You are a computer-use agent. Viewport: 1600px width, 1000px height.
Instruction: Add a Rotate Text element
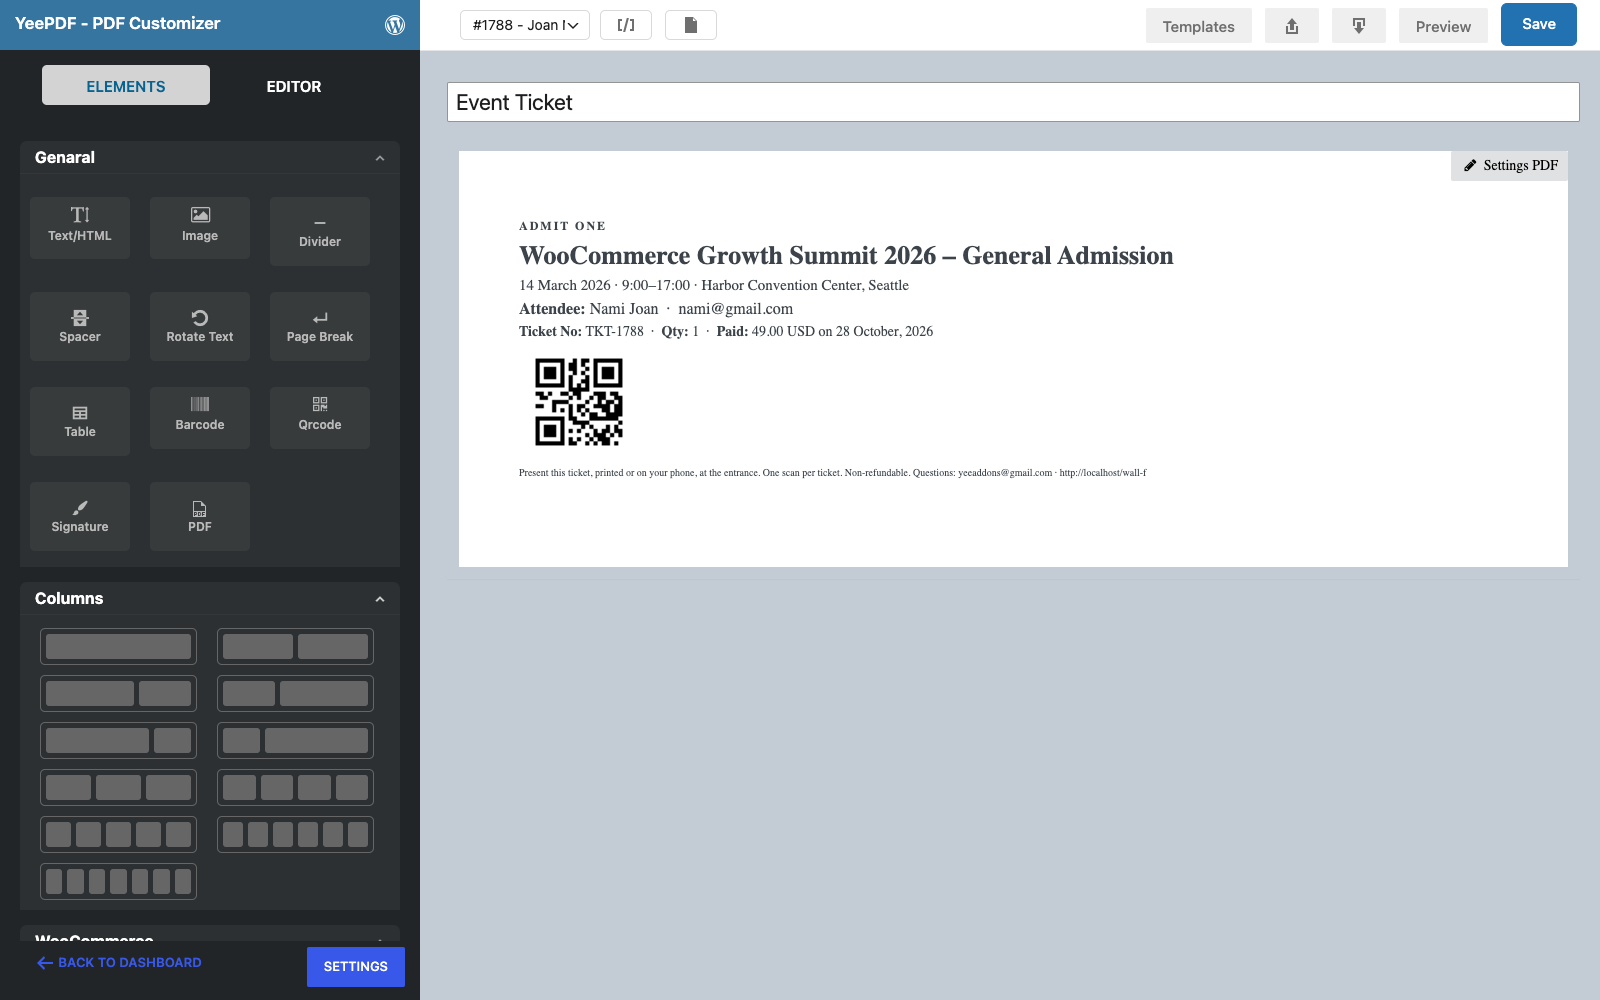[200, 326]
